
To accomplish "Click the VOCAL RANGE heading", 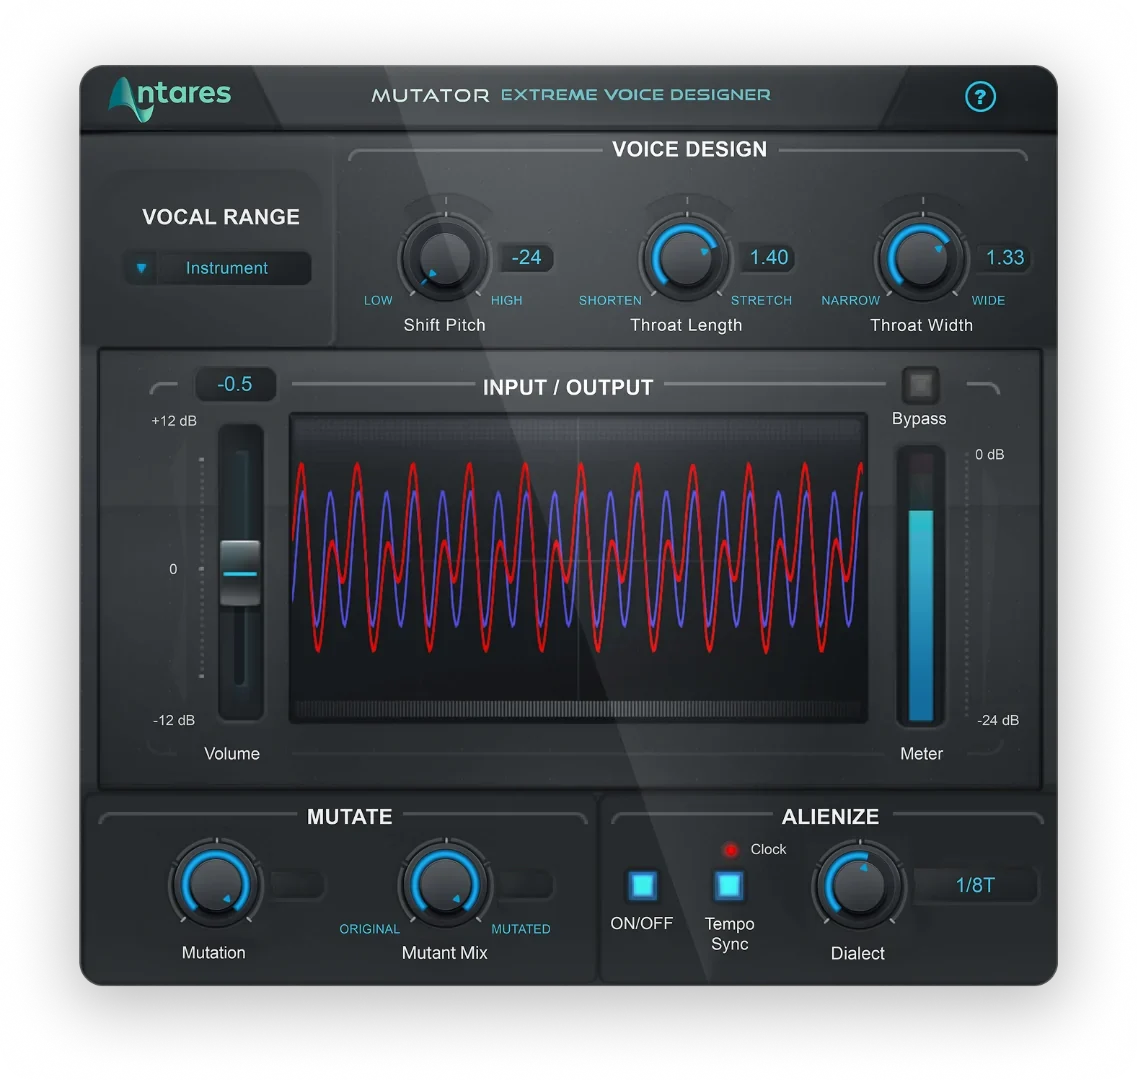I will [x=221, y=217].
